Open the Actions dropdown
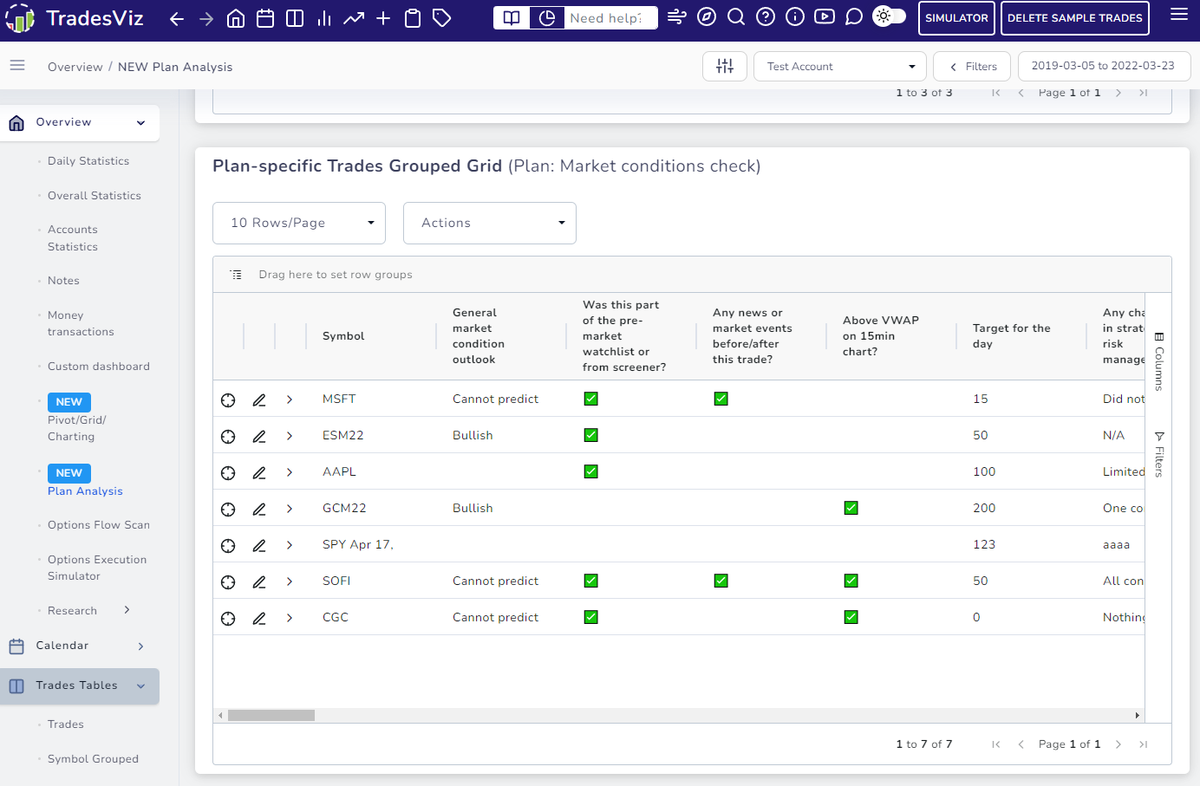Screen dimensions: 1200x786 (489, 223)
